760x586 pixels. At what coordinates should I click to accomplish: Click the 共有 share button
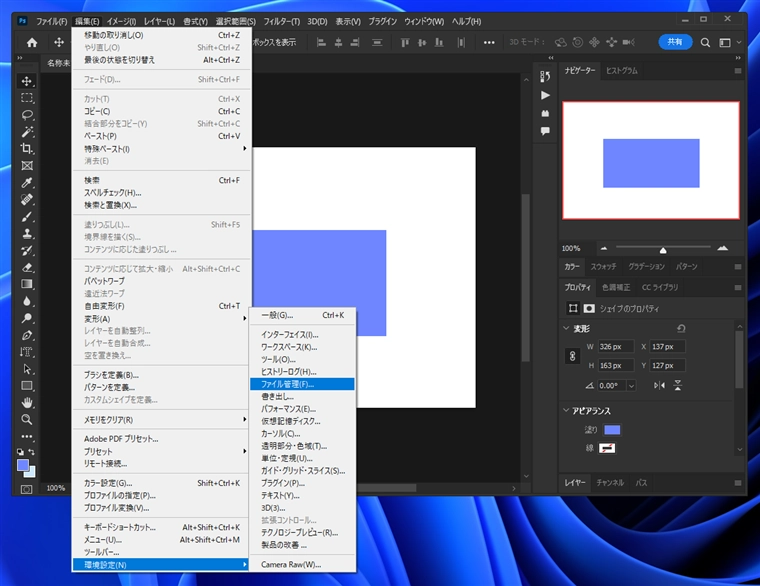tap(675, 42)
